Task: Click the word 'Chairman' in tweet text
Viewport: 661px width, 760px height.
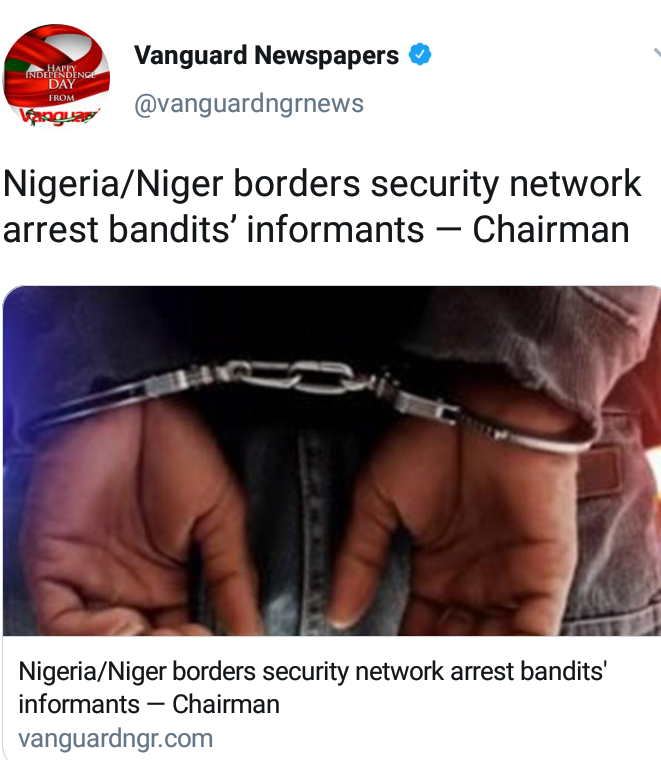Action: pyautogui.click(x=551, y=229)
